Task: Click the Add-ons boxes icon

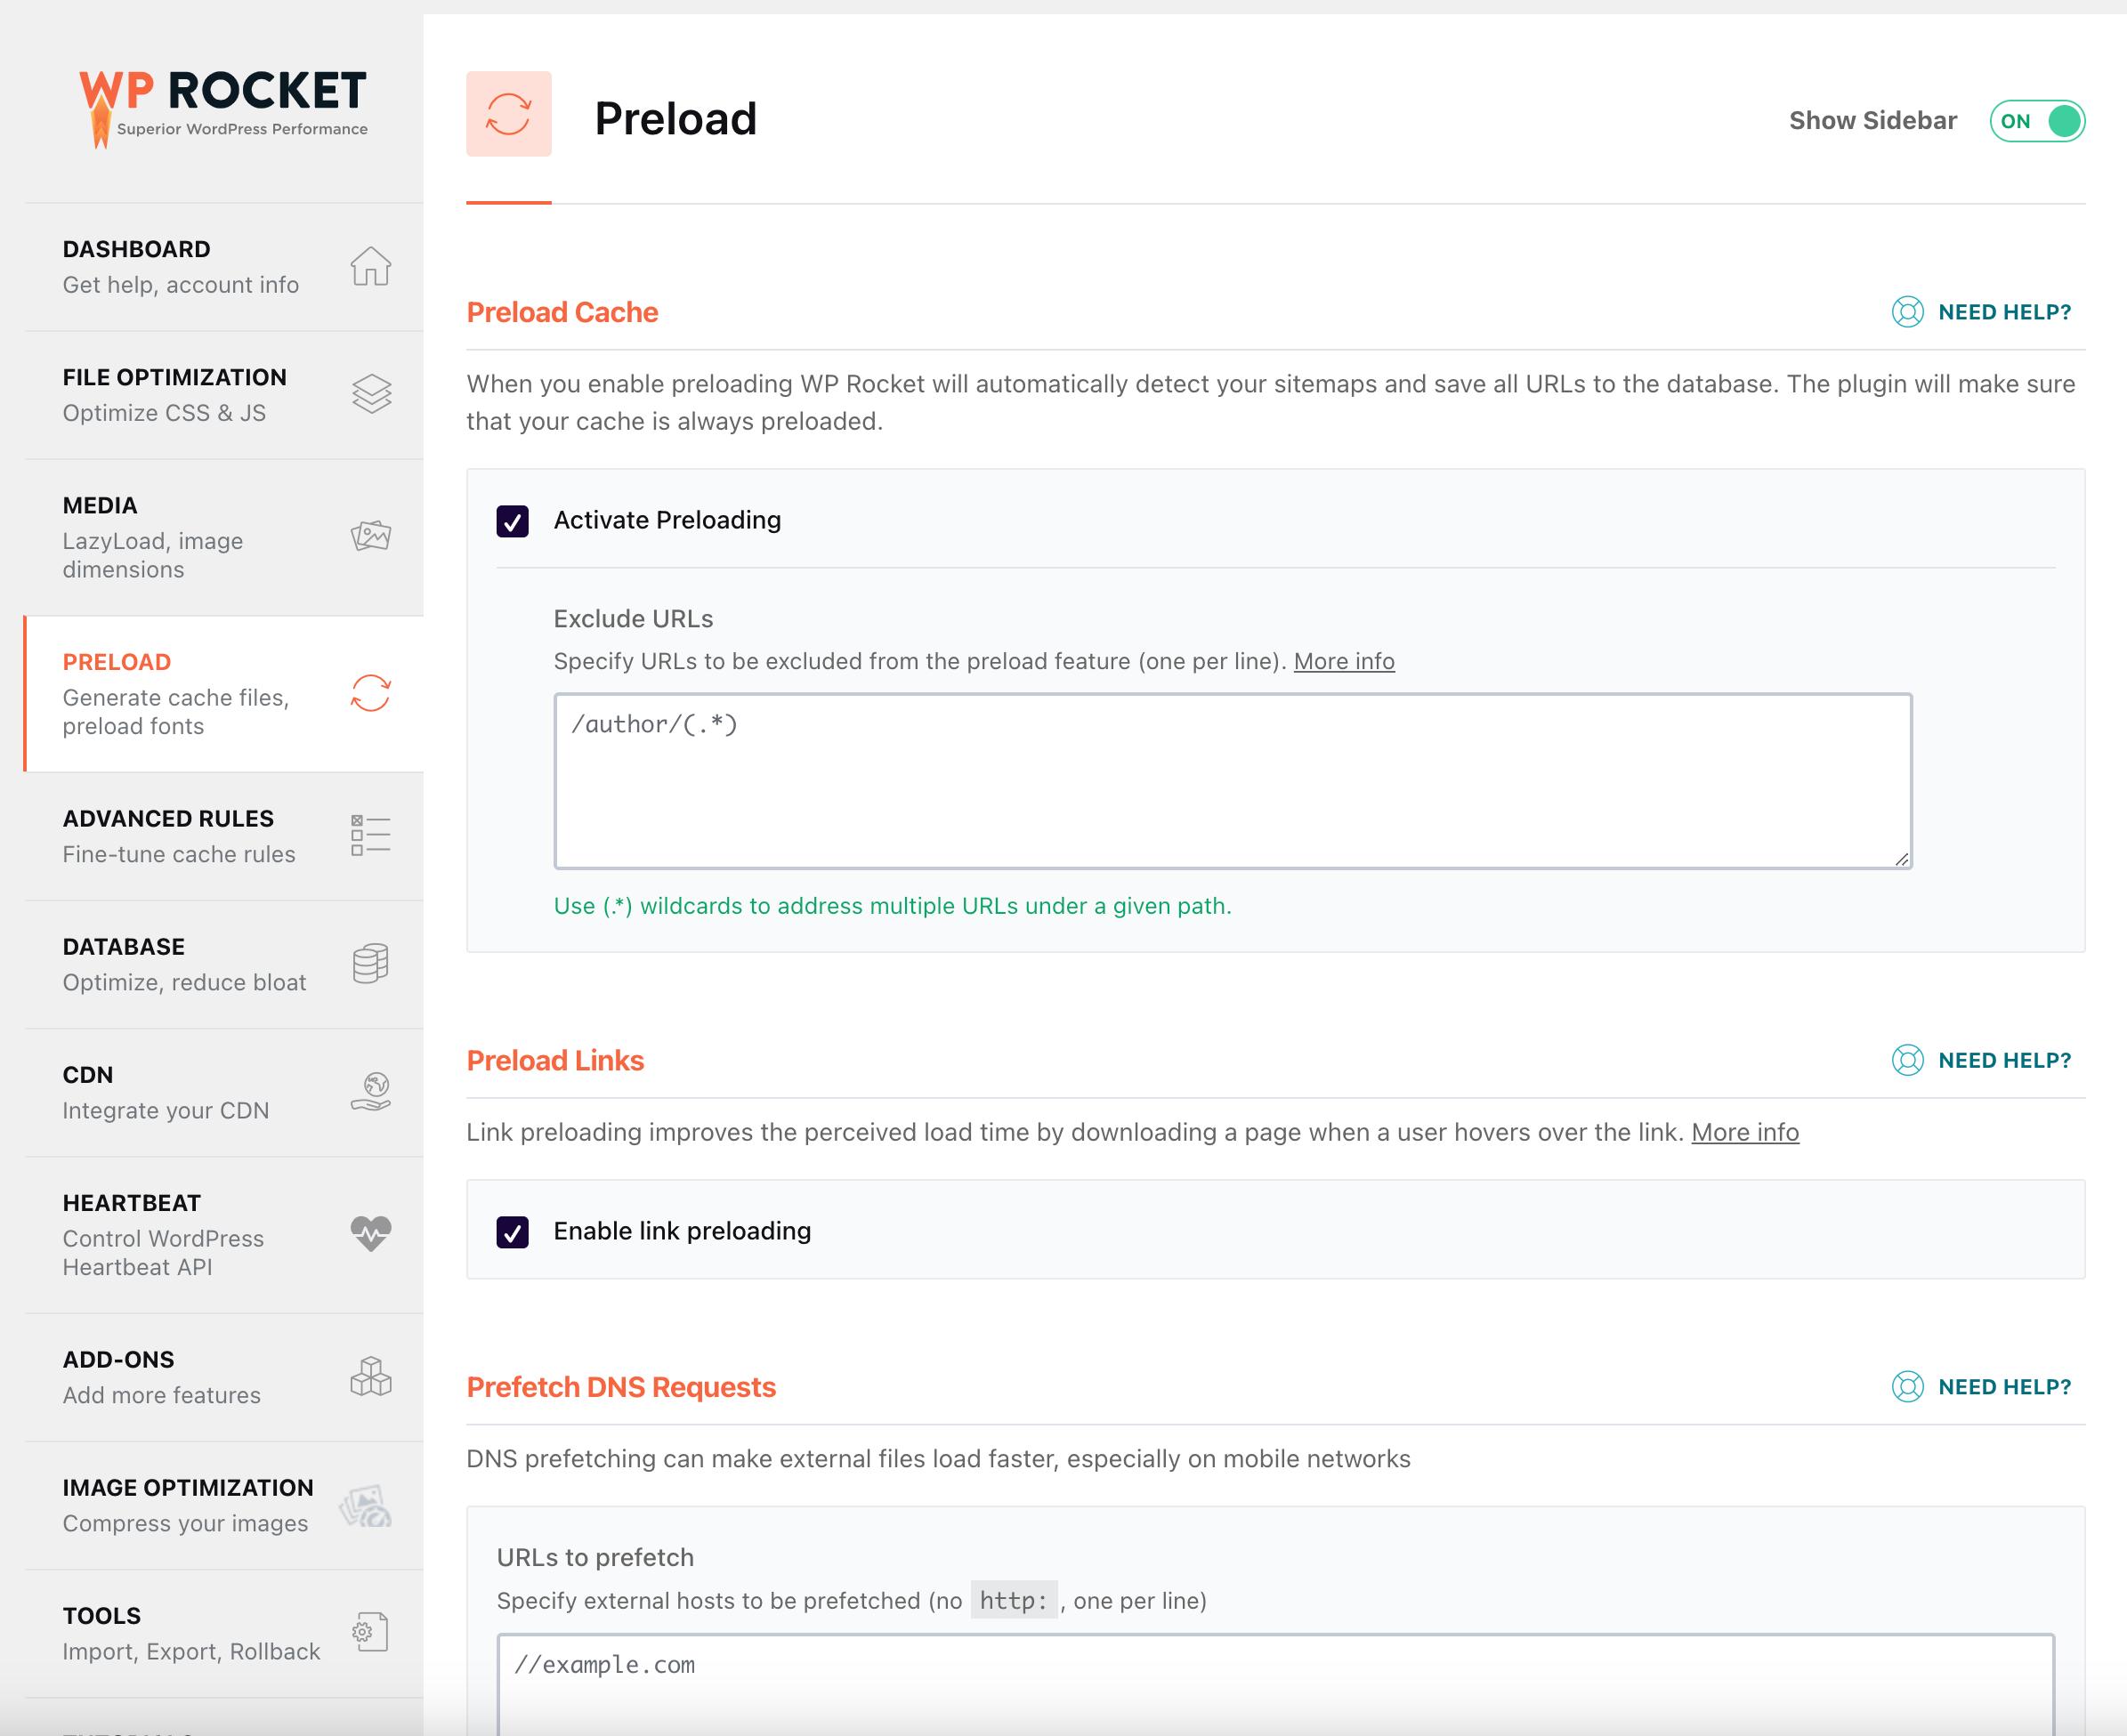Action: 371,1376
